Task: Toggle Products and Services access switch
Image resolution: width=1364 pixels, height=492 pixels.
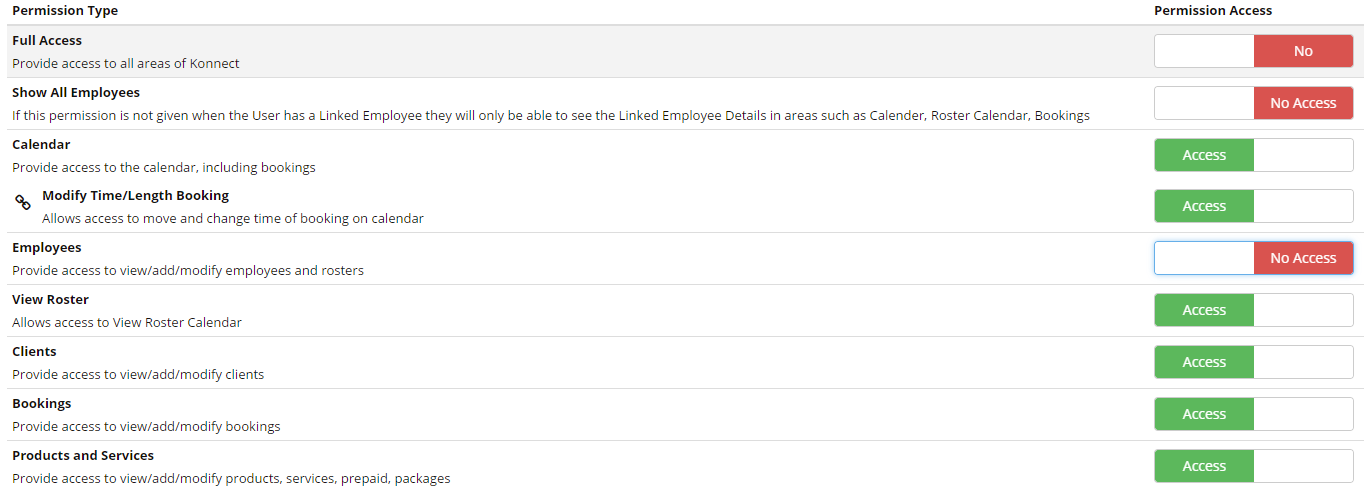Action: tap(1253, 467)
